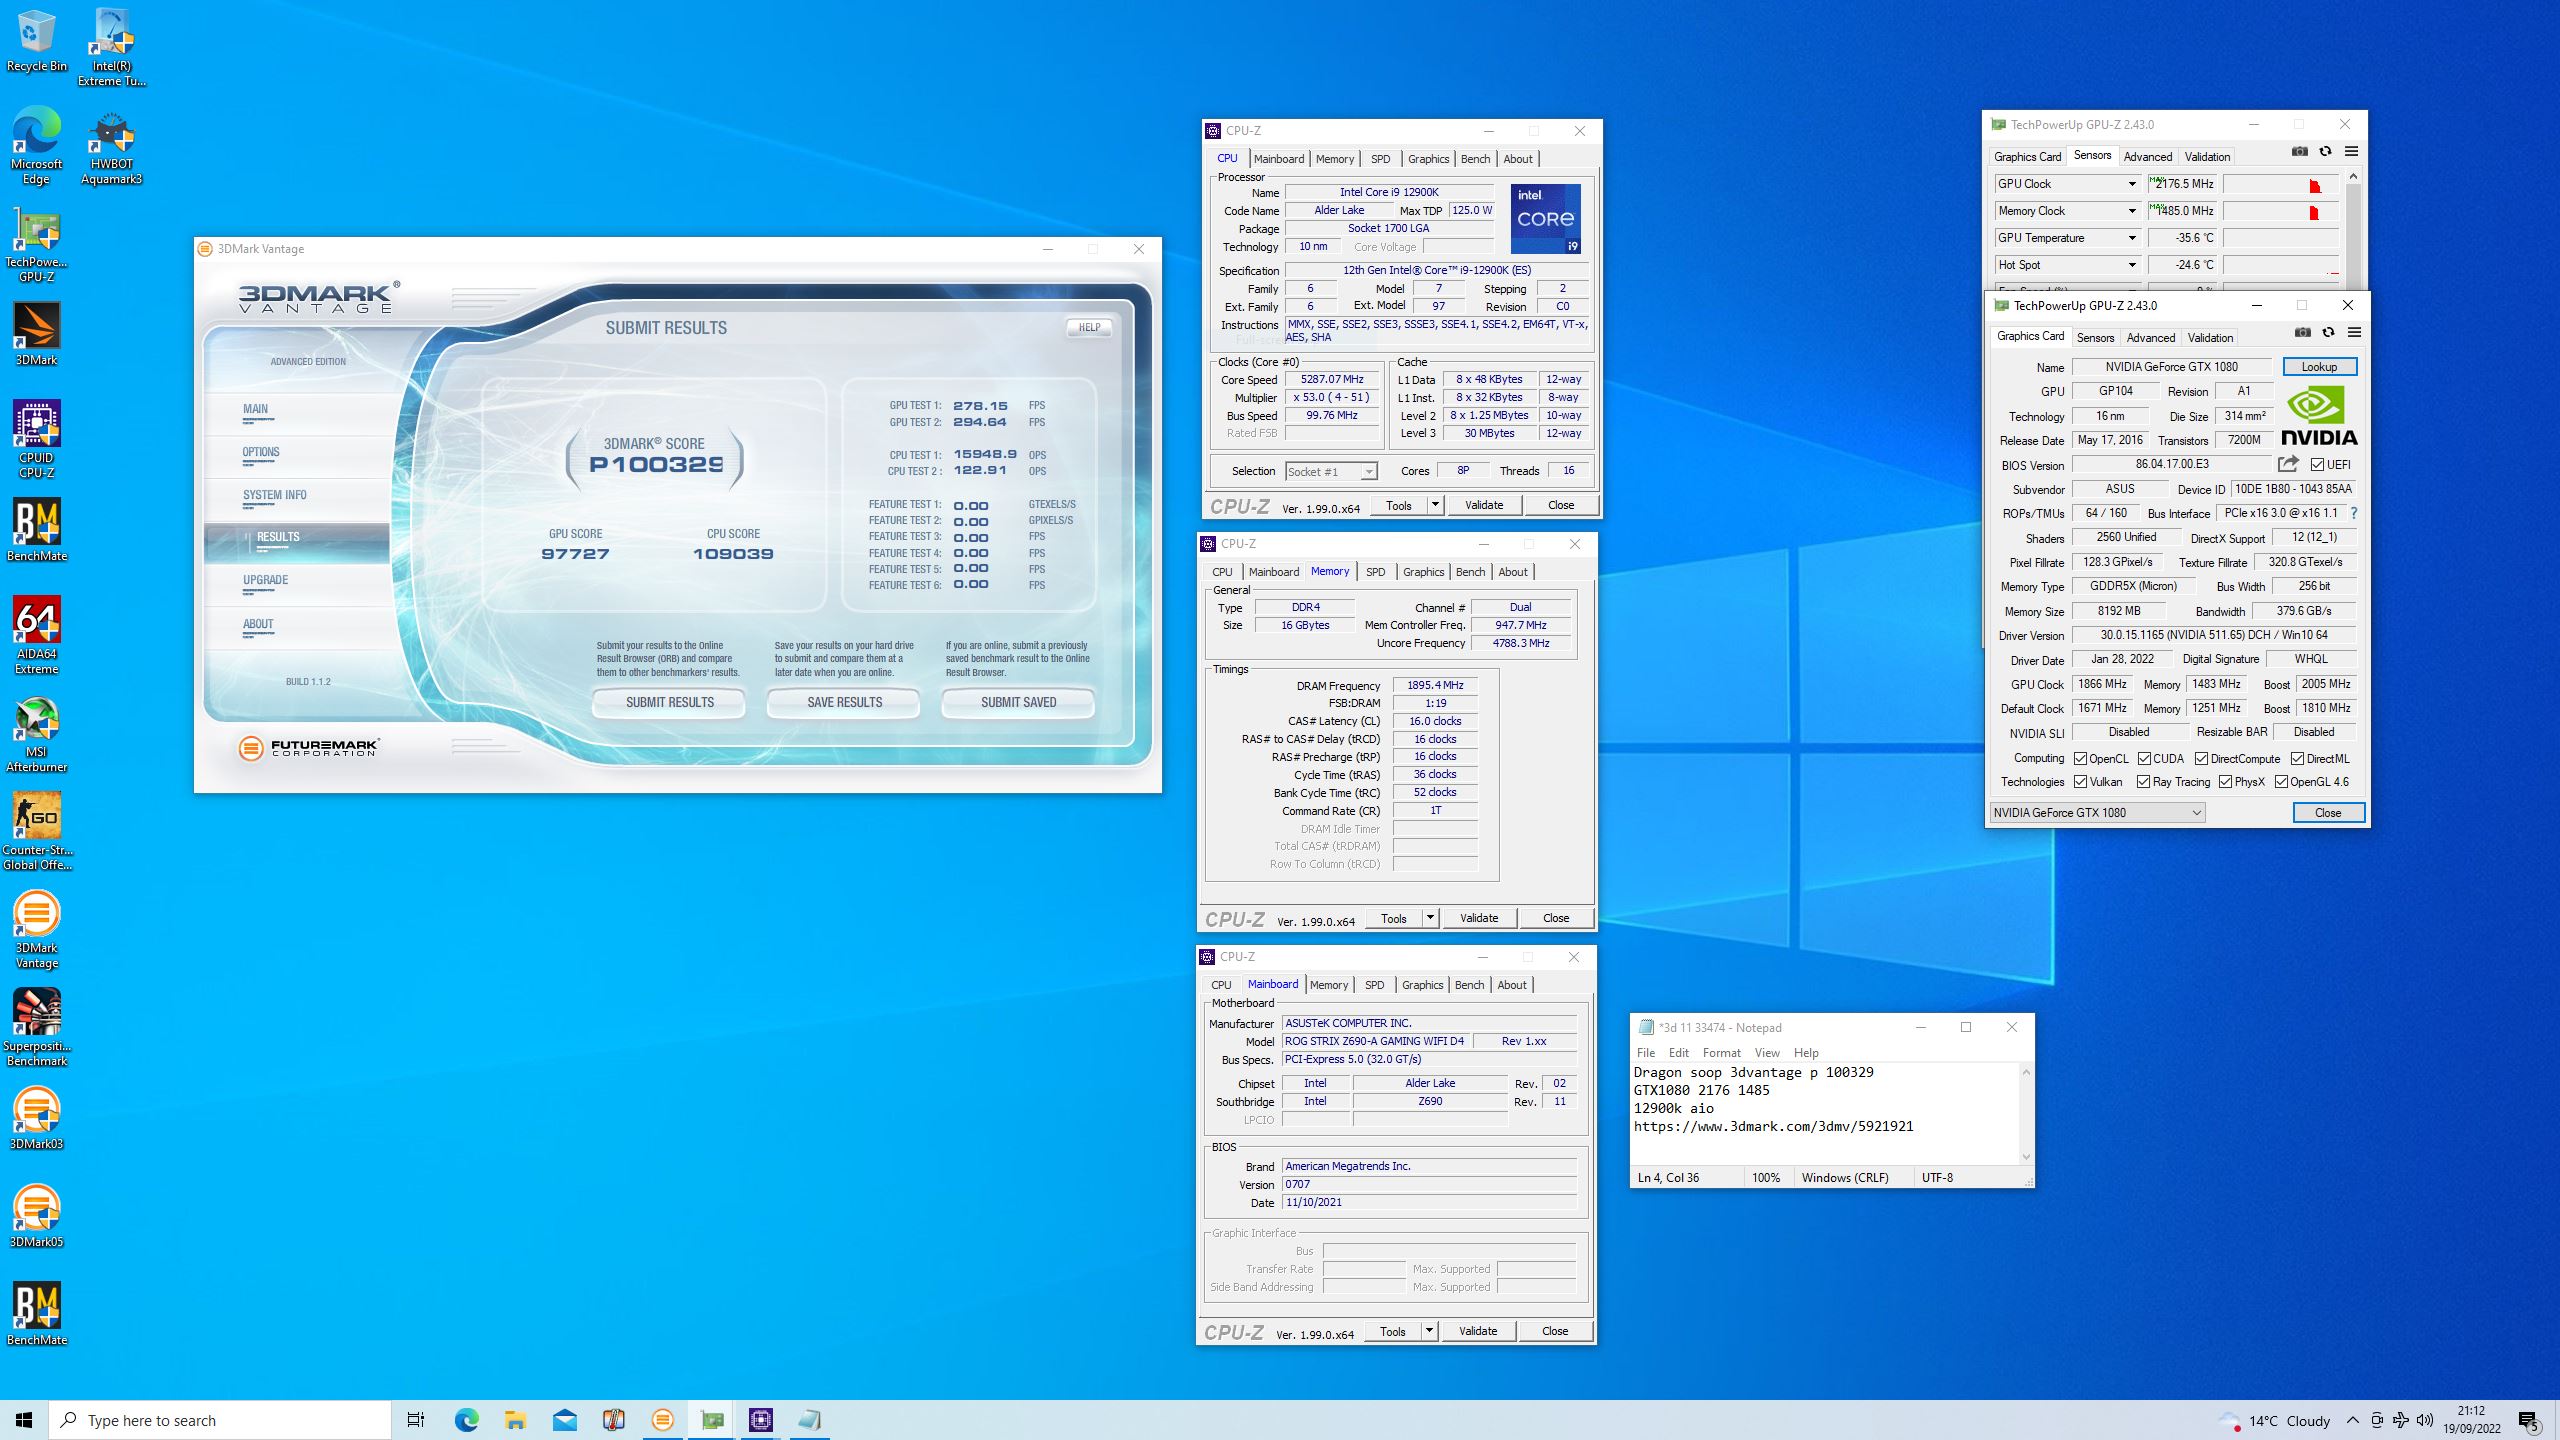
Task: Open Format menu in Notepad
Action: 1721,1053
